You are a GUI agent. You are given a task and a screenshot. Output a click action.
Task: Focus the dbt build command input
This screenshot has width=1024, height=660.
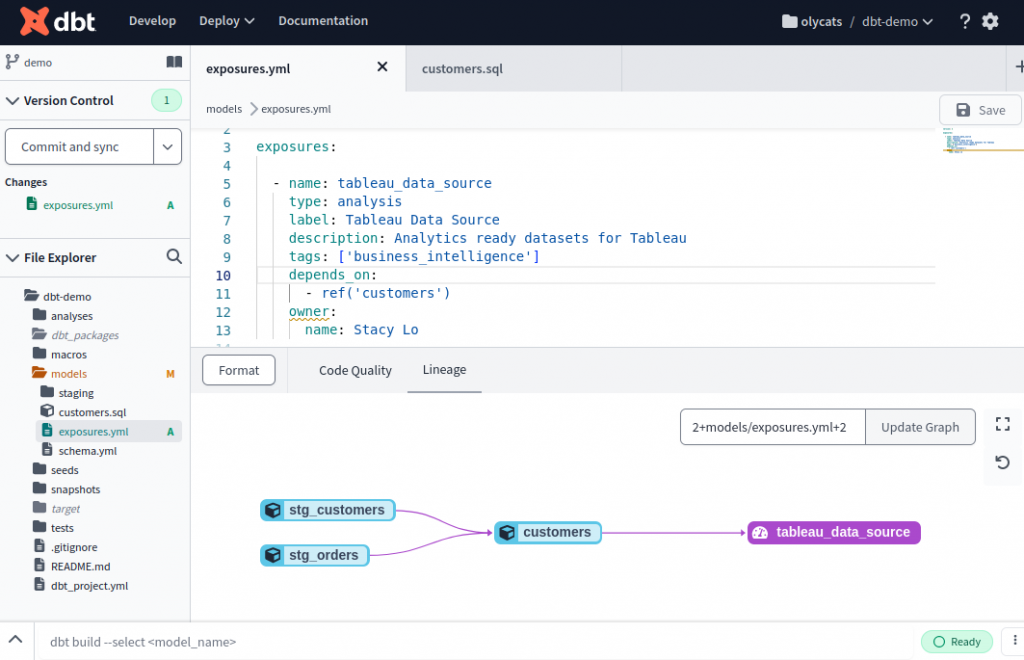(x=475, y=642)
